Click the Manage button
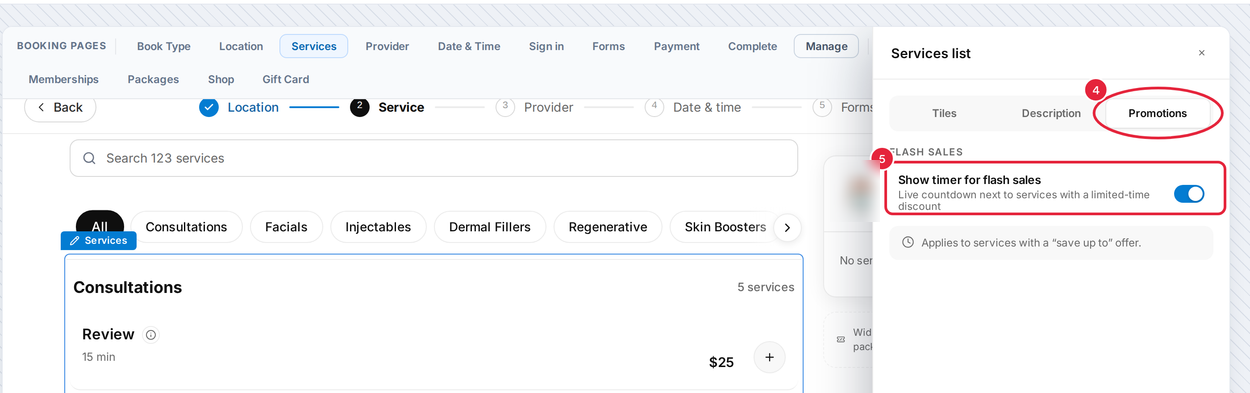The width and height of the screenshot is (1250, 393). tap(826, 46)
